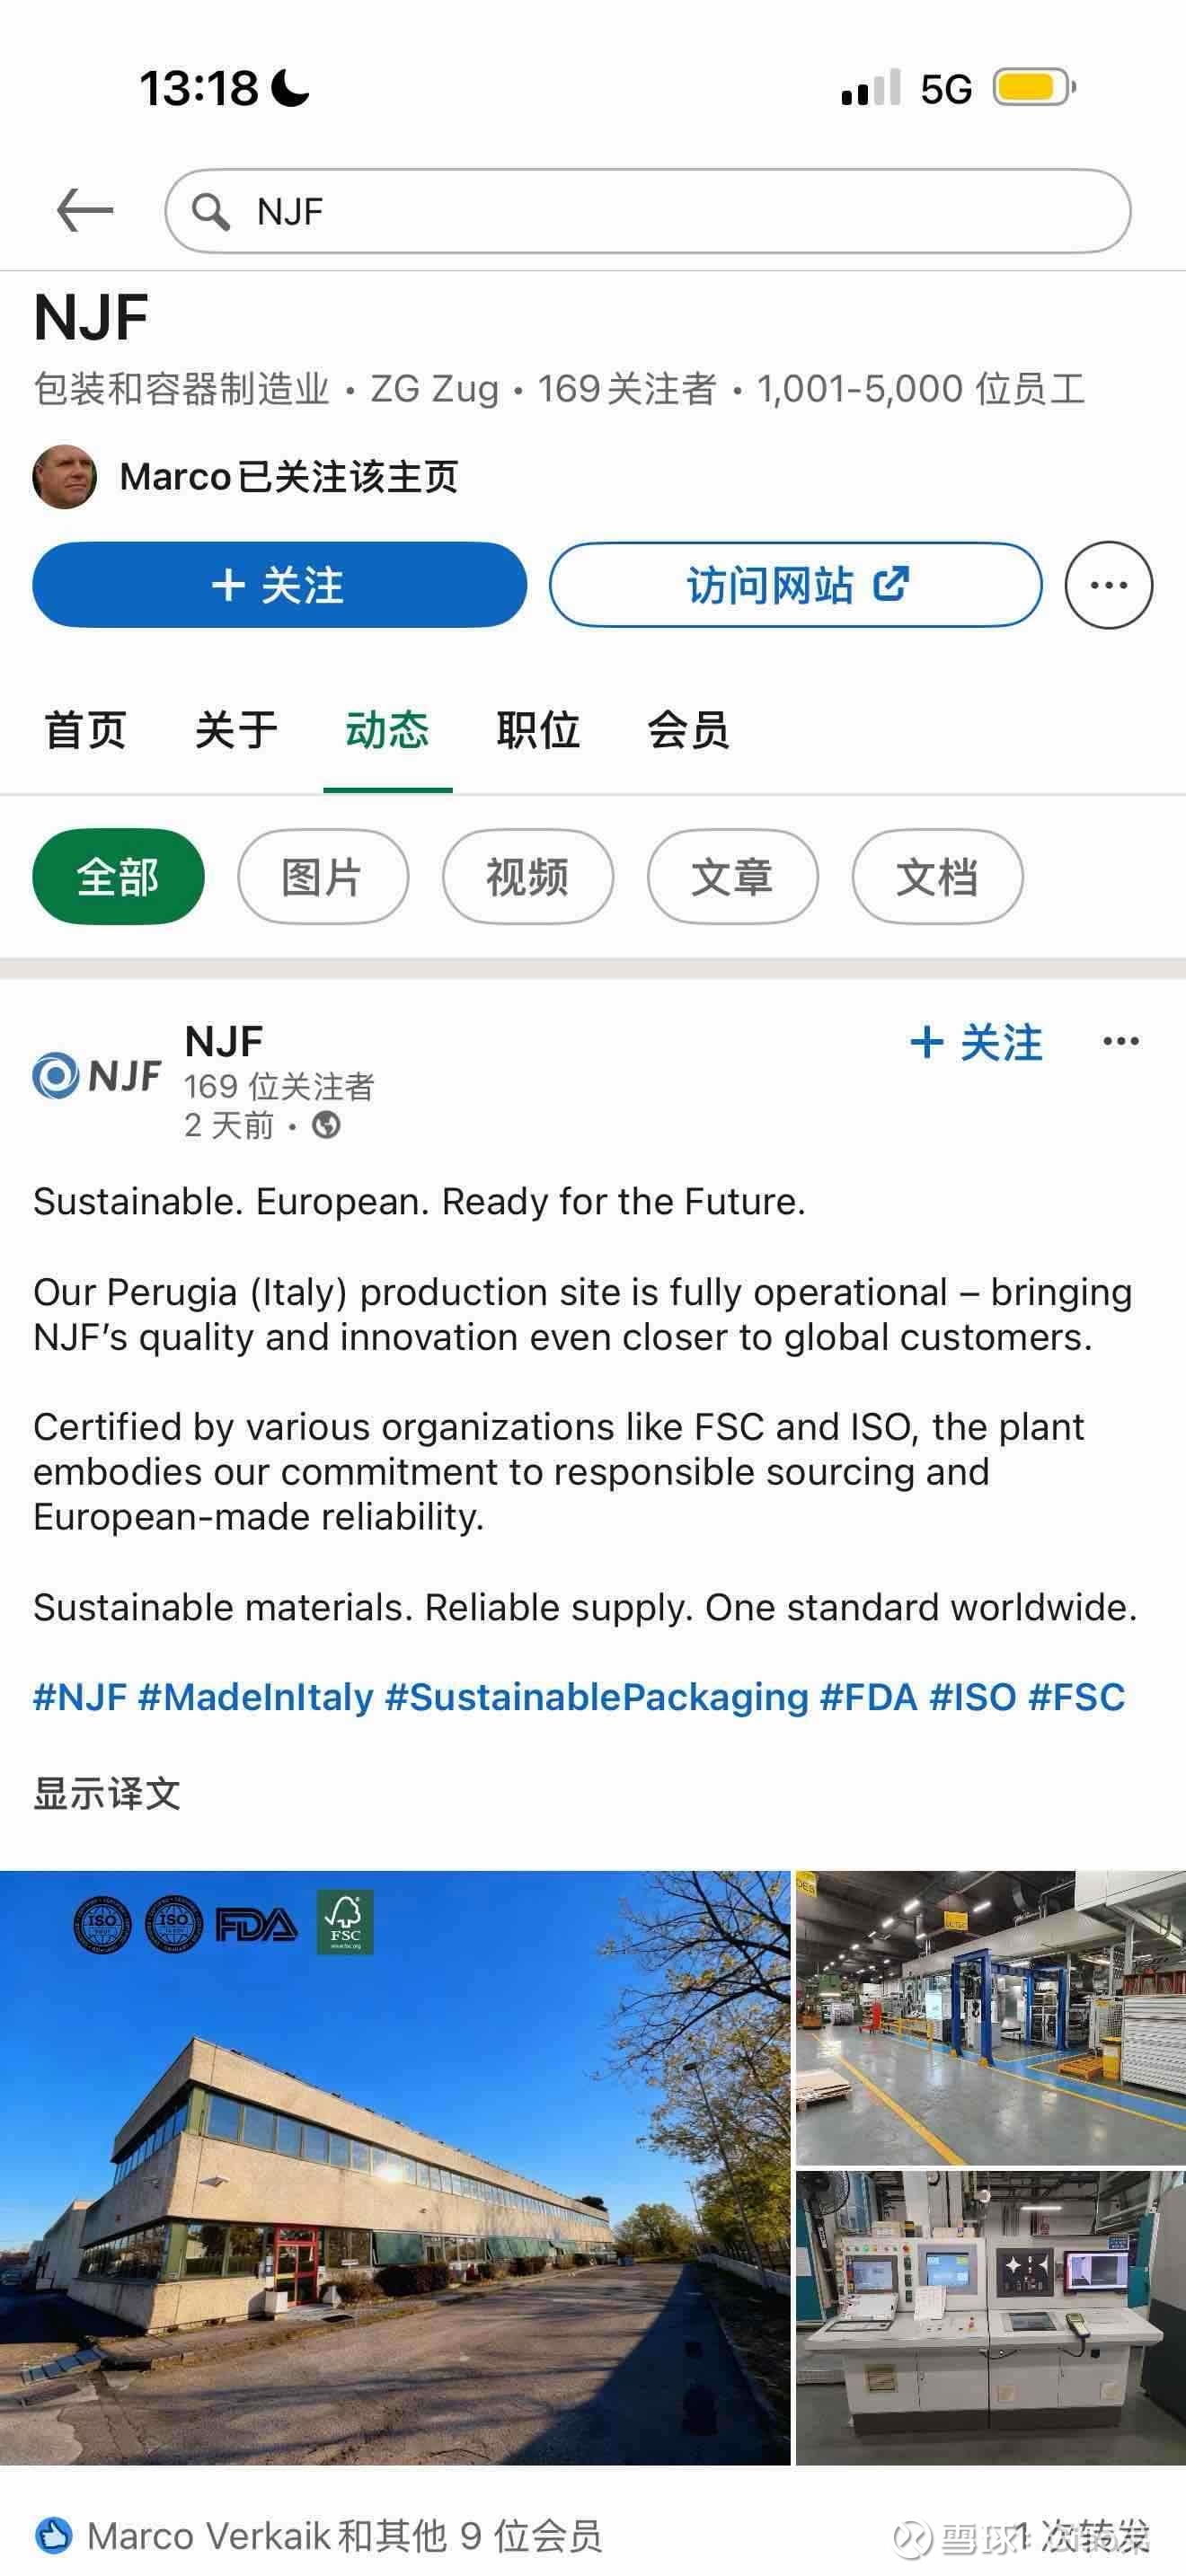1186x2576 pixels.
Task: Tap the search magnifier icon
Action: 211,212
